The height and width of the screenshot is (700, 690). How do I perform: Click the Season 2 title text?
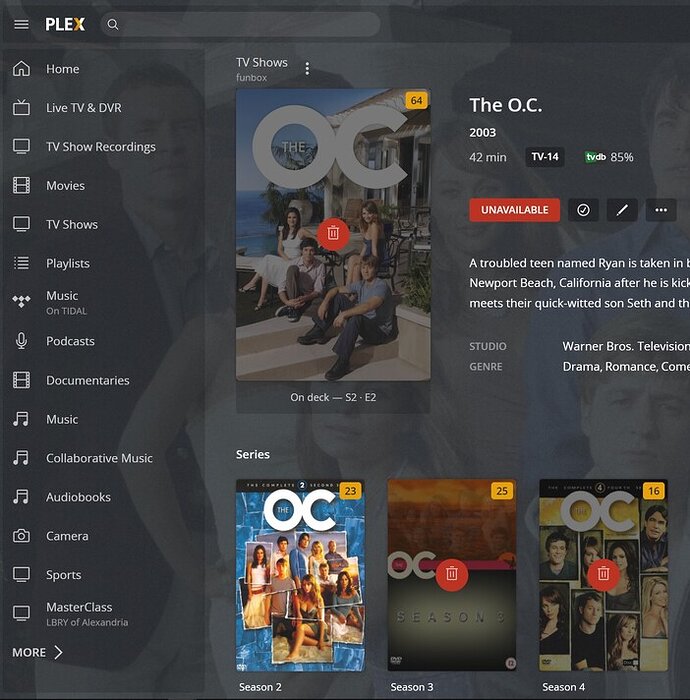(260, 687)
